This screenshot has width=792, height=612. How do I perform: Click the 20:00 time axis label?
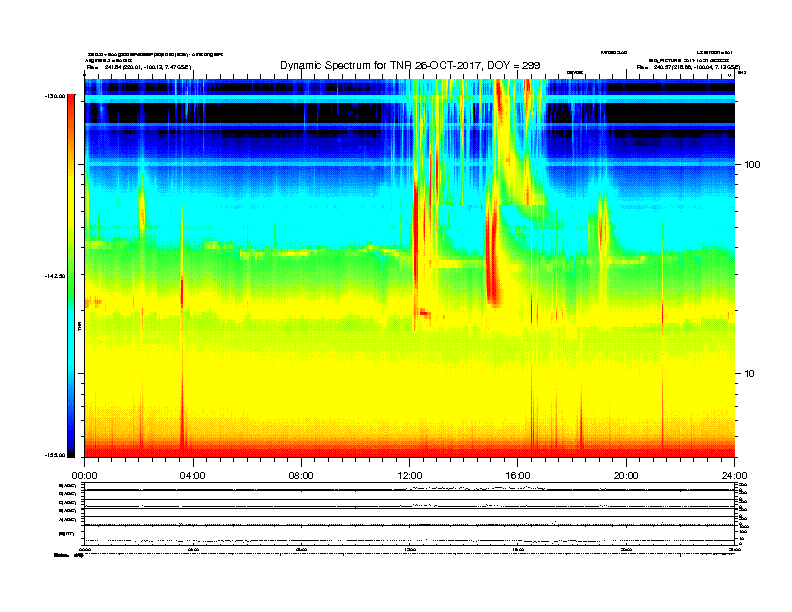626,476
